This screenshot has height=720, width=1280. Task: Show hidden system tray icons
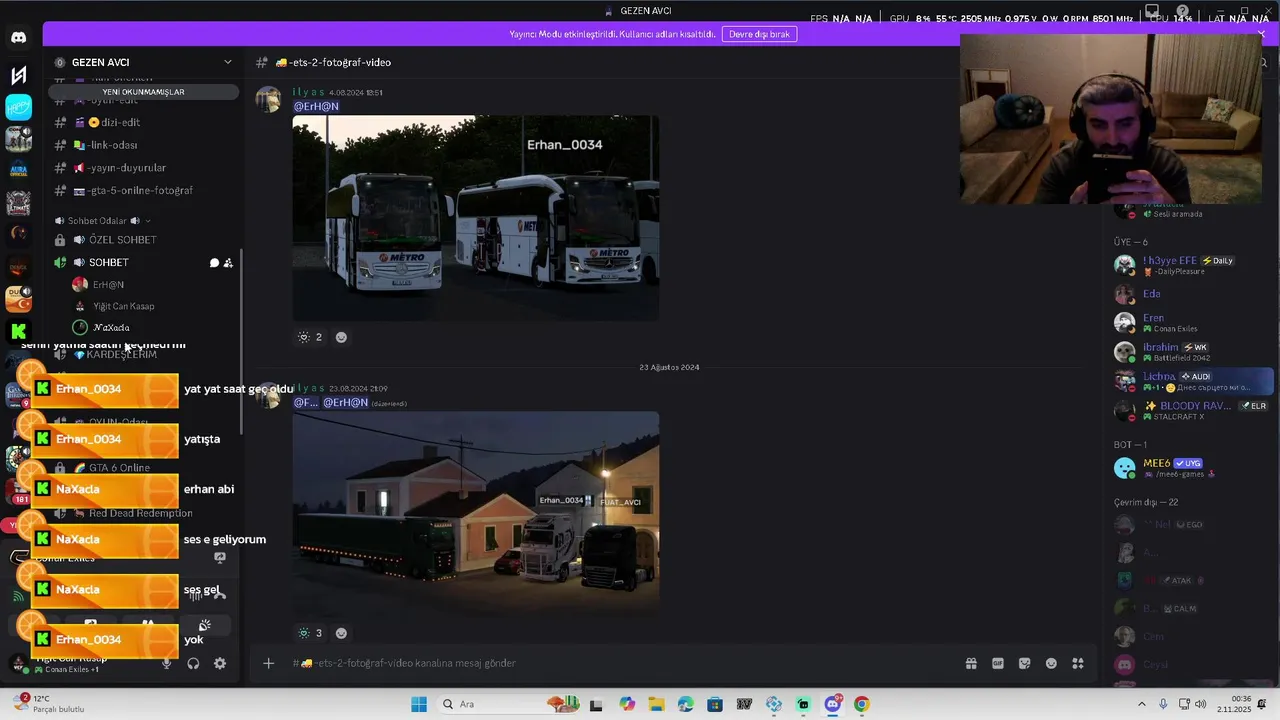(1142, 704)
